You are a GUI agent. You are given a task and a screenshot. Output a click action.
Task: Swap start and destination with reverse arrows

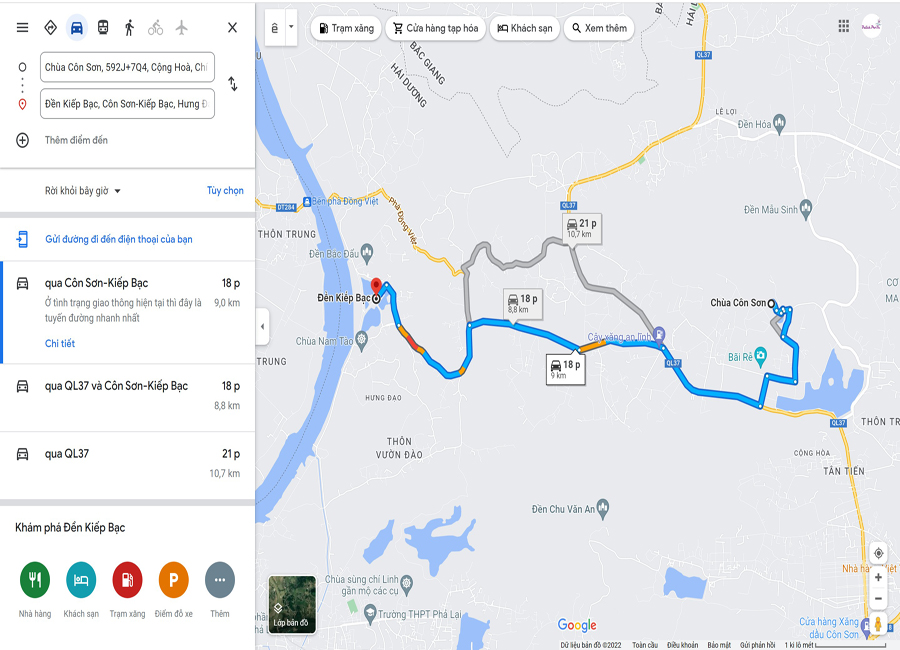[x=232, y=84]
